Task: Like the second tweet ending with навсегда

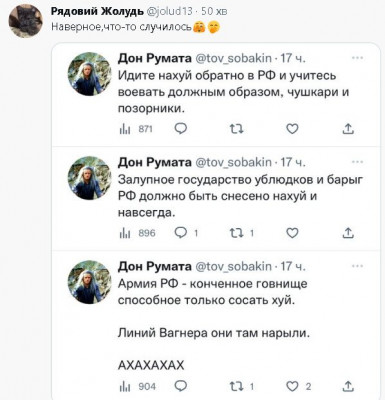Action: click(292, 233)
